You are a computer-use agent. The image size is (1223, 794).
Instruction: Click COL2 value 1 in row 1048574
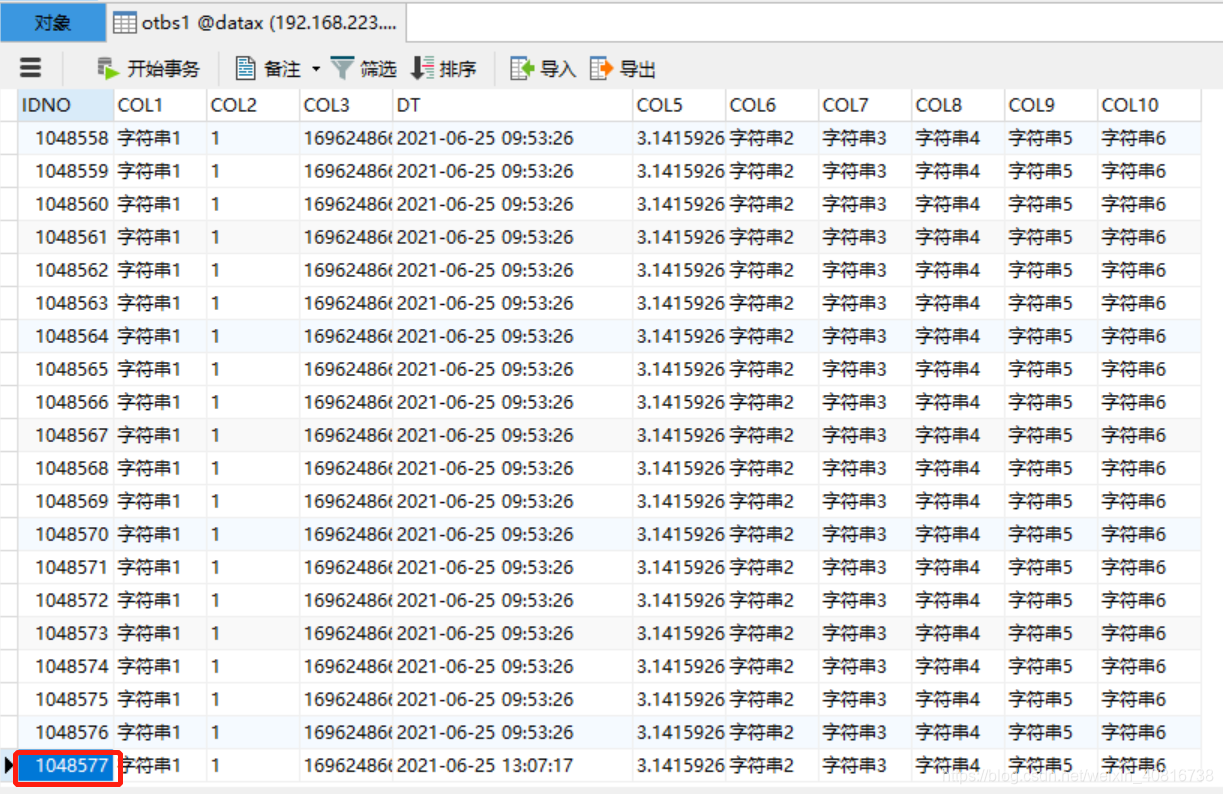pyautogui.click(x=253, y=666)
